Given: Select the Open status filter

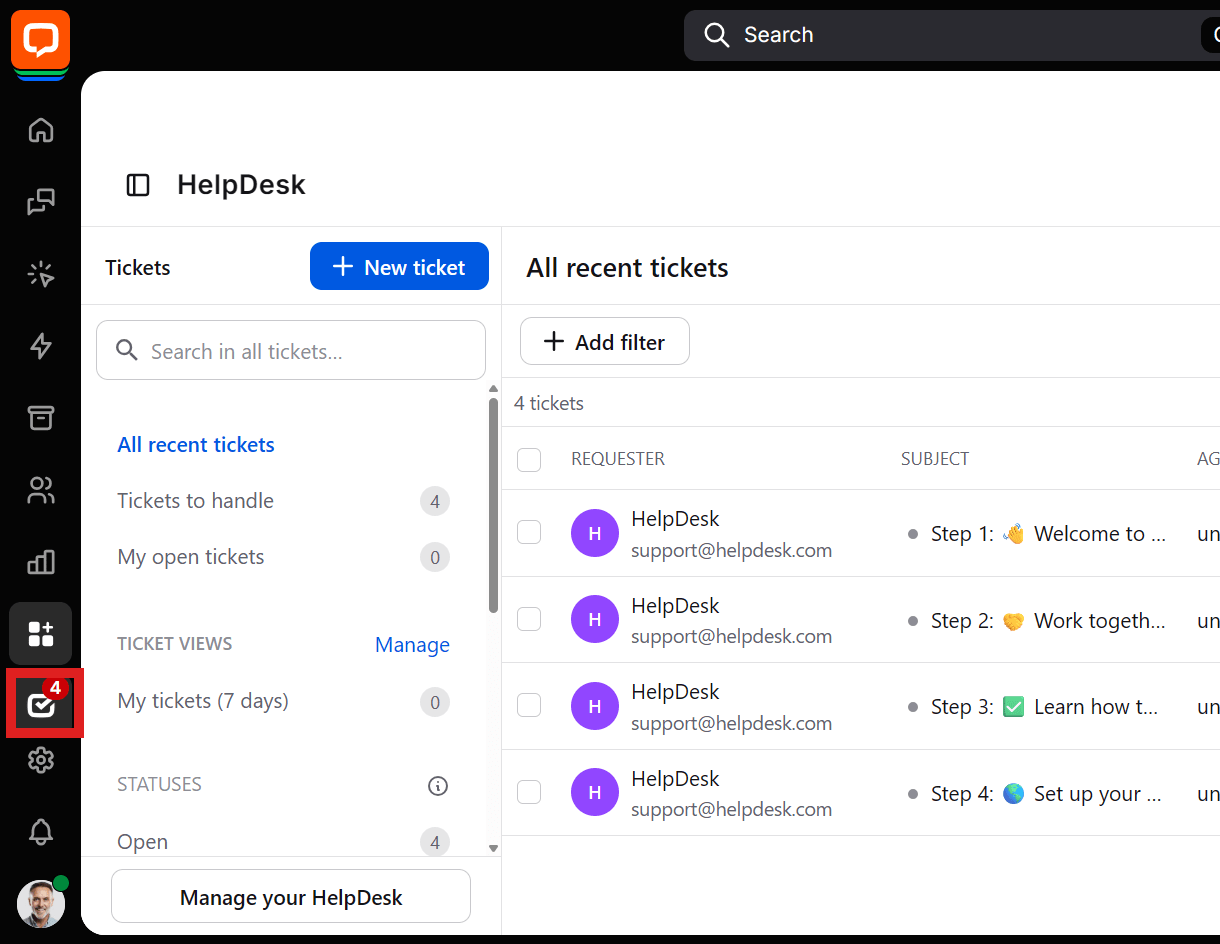Looking at the screenshot, I should coord(143,842).
